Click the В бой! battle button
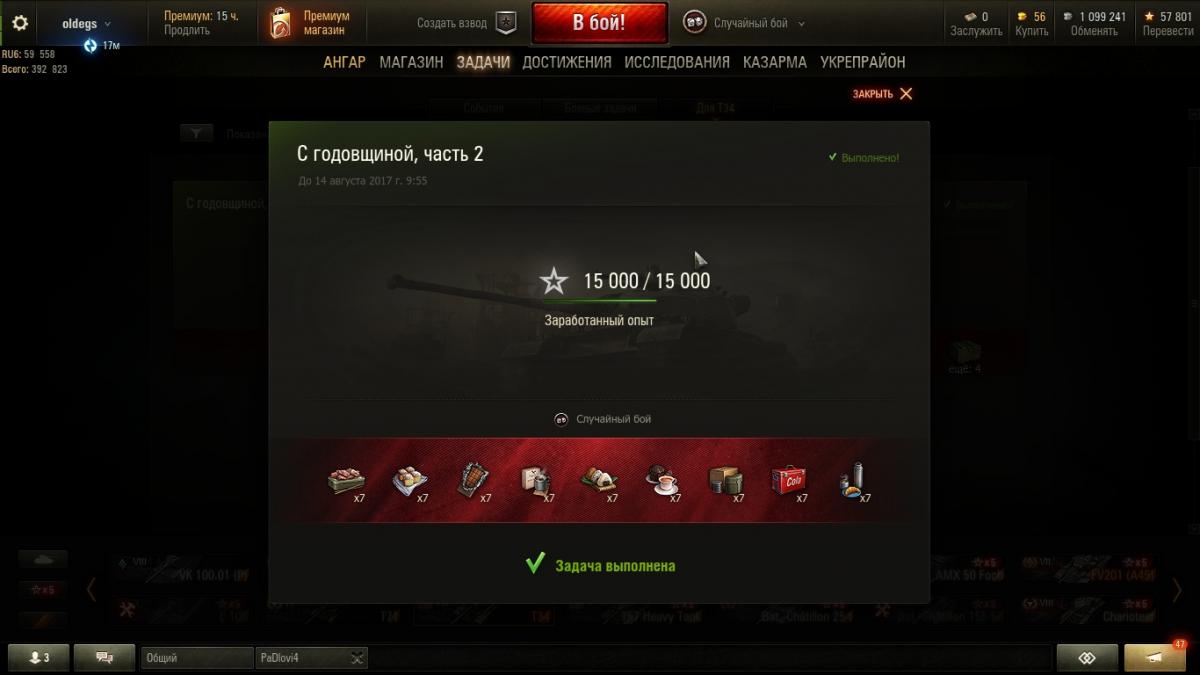The height and width of the screenshot is (675, 1200). (x=599, y=23)
